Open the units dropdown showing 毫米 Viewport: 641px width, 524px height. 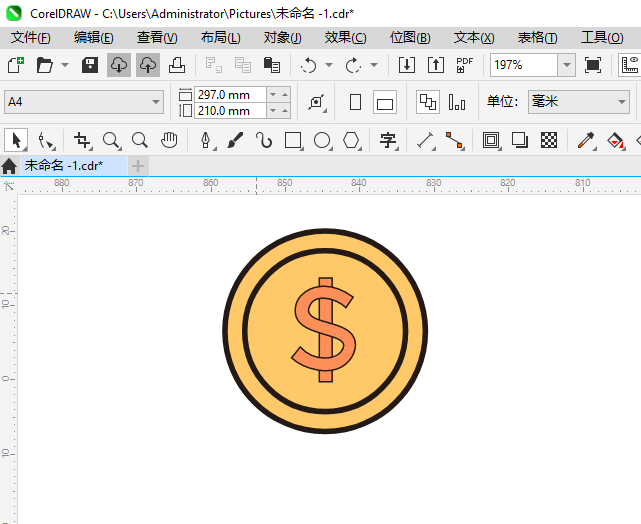click(578, 102)
